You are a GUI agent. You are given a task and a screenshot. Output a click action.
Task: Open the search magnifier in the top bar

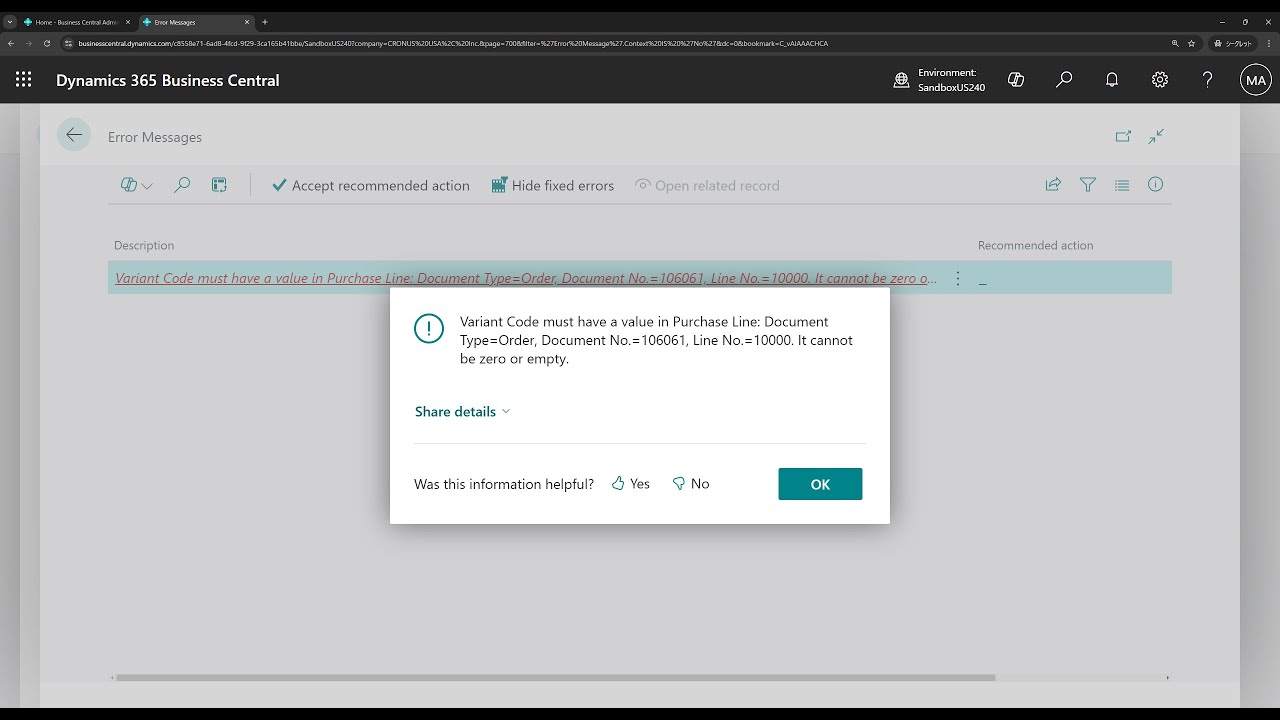pyautogui.click(x=1064, y=80)
